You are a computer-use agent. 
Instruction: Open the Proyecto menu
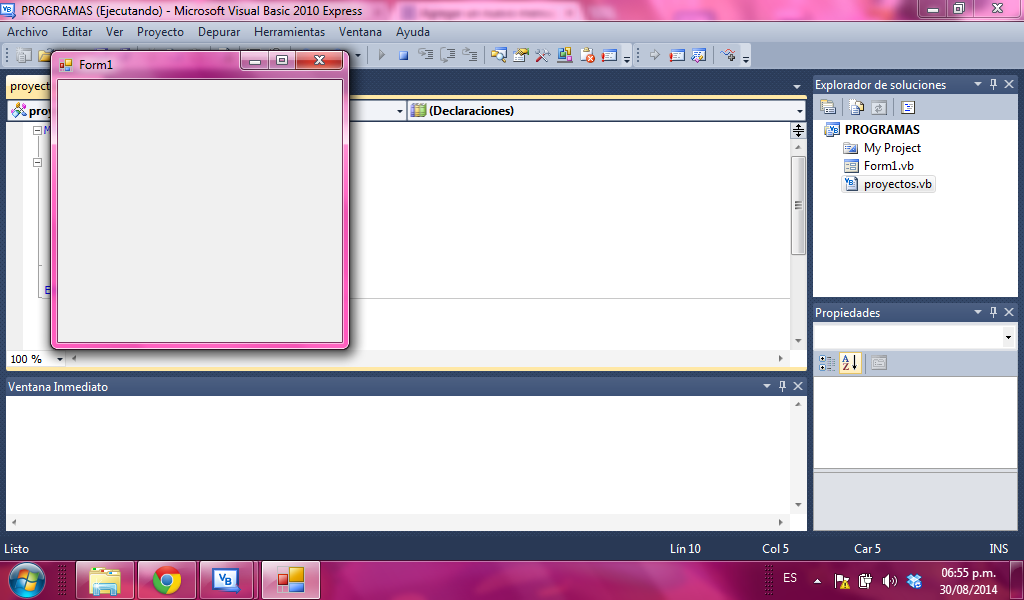coord(160,31)
